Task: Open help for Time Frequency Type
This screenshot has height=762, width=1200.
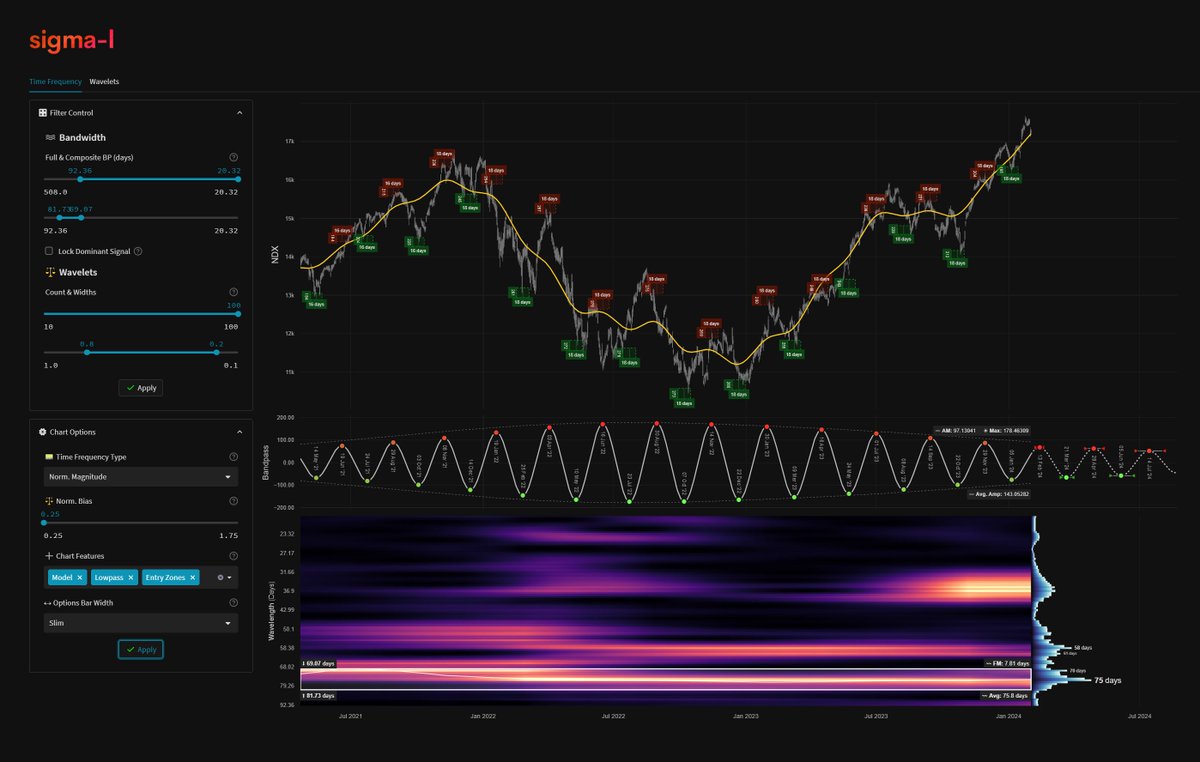Action: (233, 456)
